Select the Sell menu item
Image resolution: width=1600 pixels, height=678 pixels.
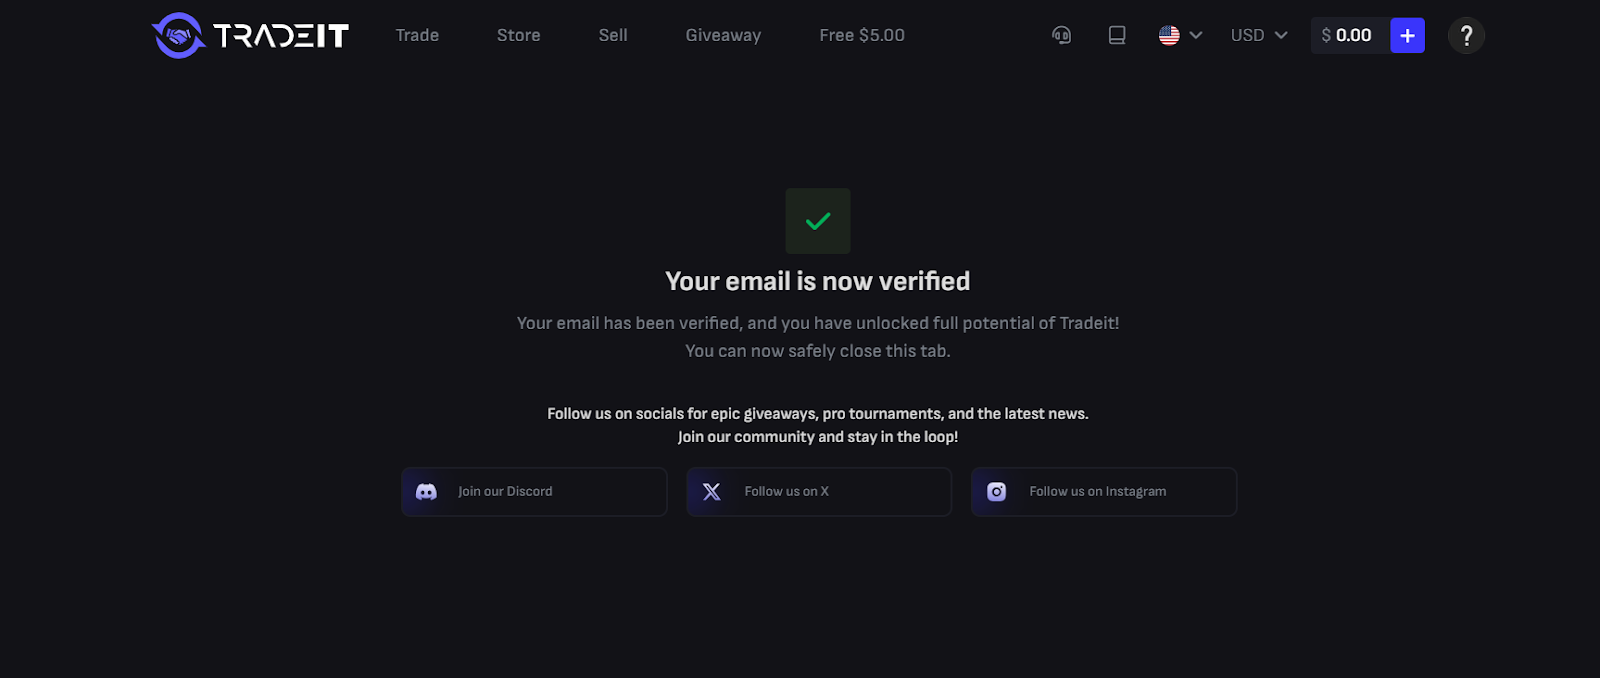[x=613, y=35]
